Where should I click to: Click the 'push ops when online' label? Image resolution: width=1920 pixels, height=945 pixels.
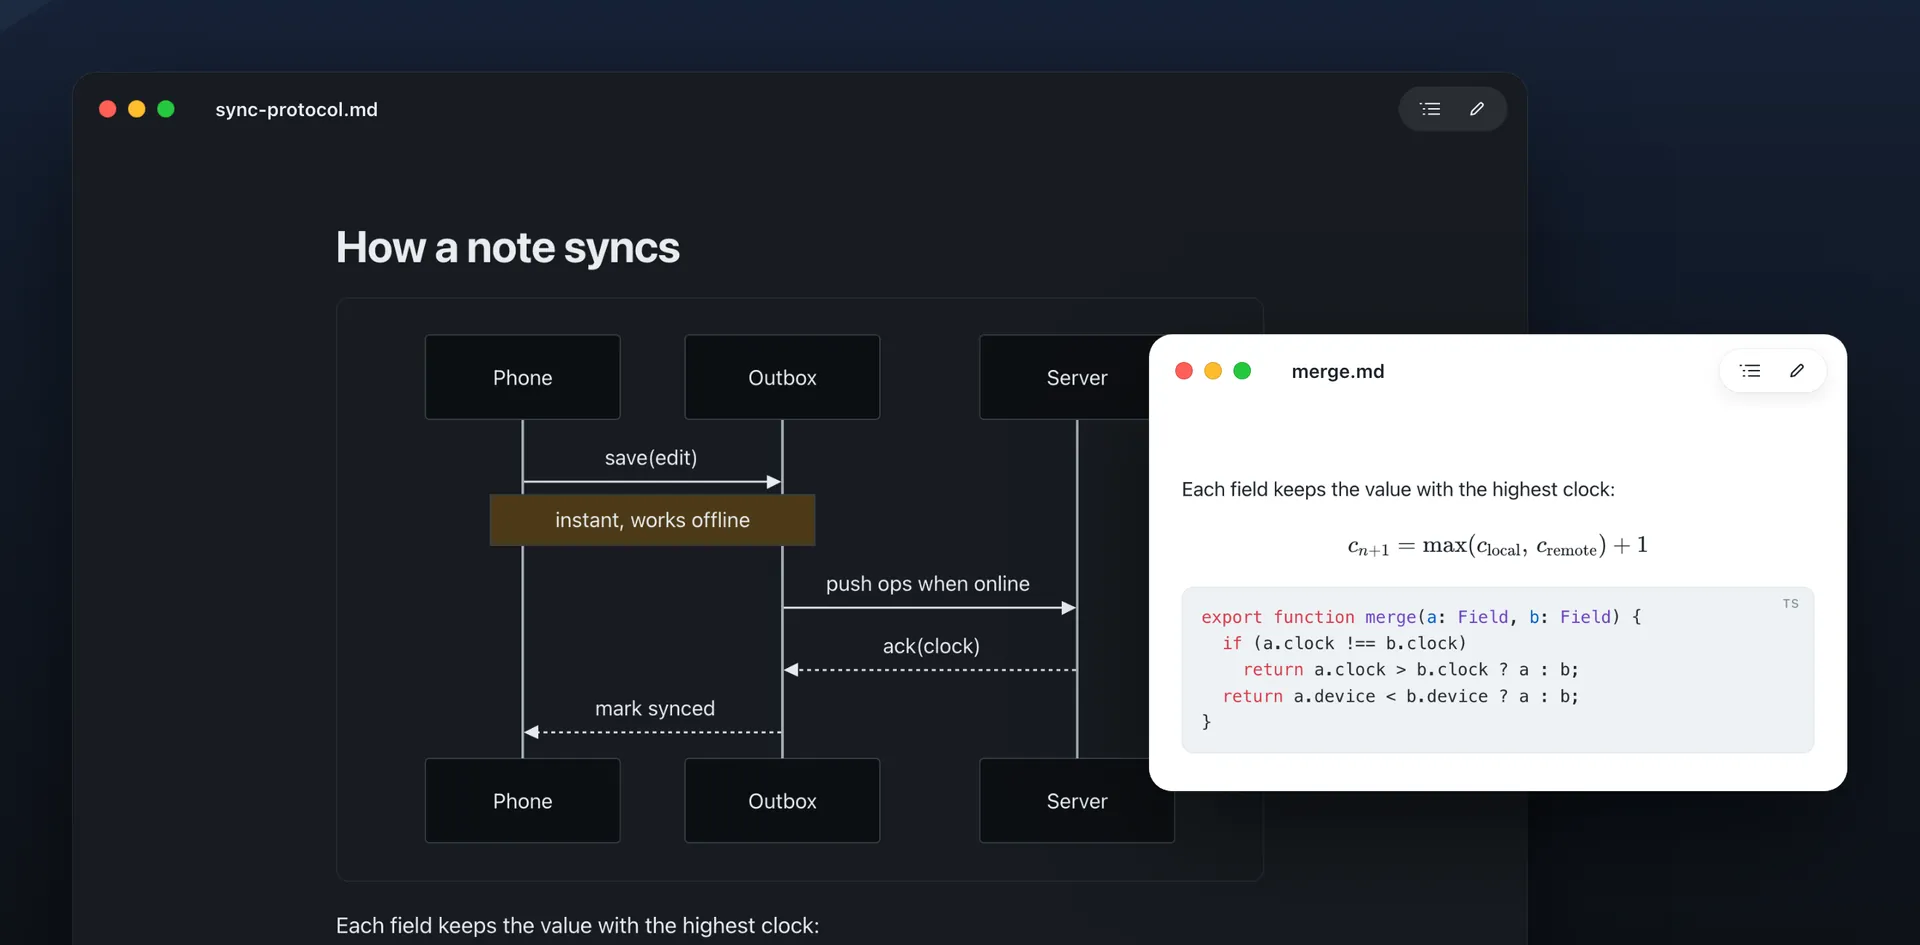927,584
